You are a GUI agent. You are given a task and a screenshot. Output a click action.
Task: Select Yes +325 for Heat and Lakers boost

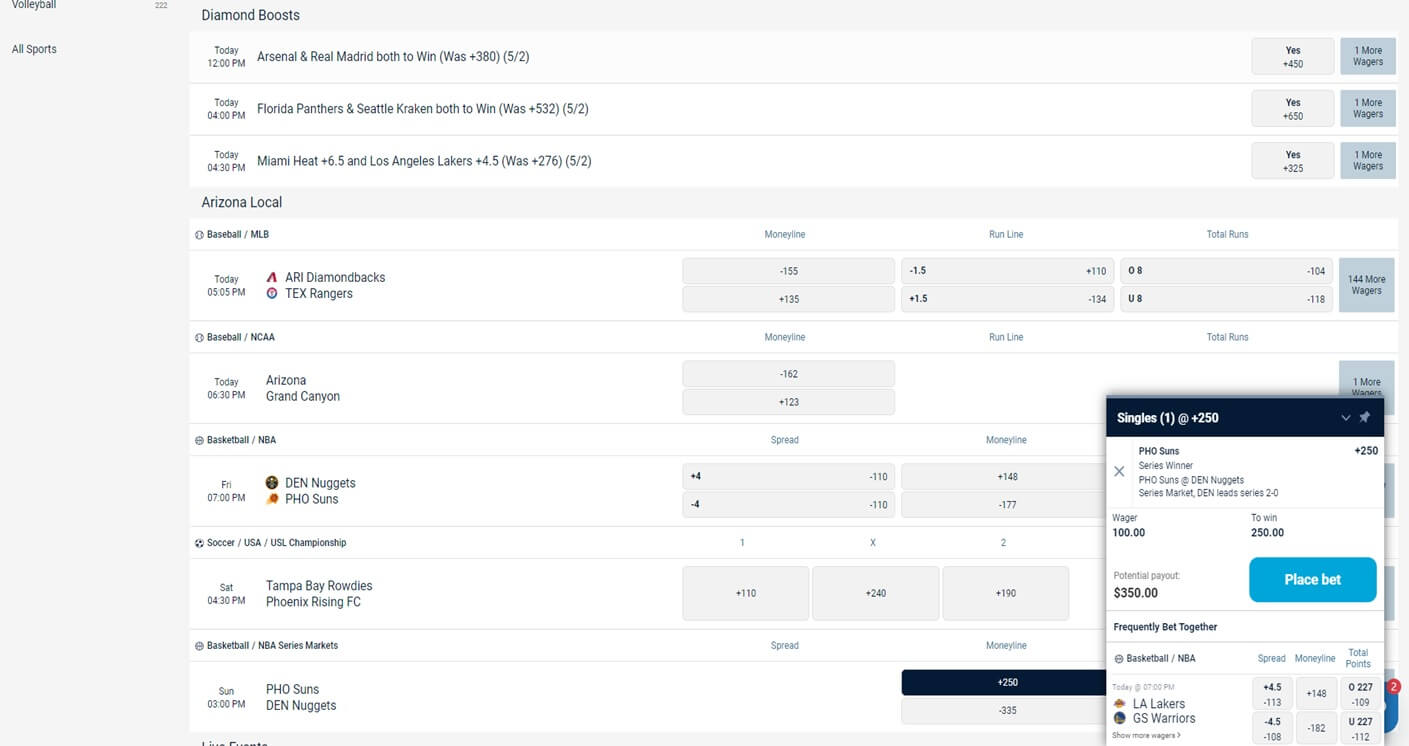coord(1293,161)
